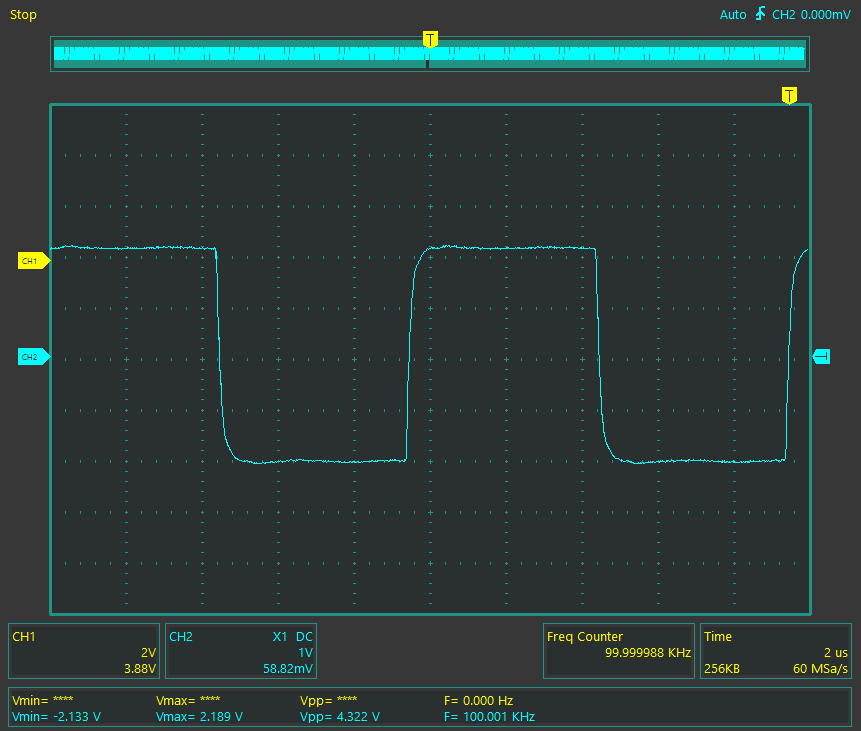The image size is (861, 731).
Task: Click the yellow Vpp= **** measurement
Action: [x=328, y=700]
